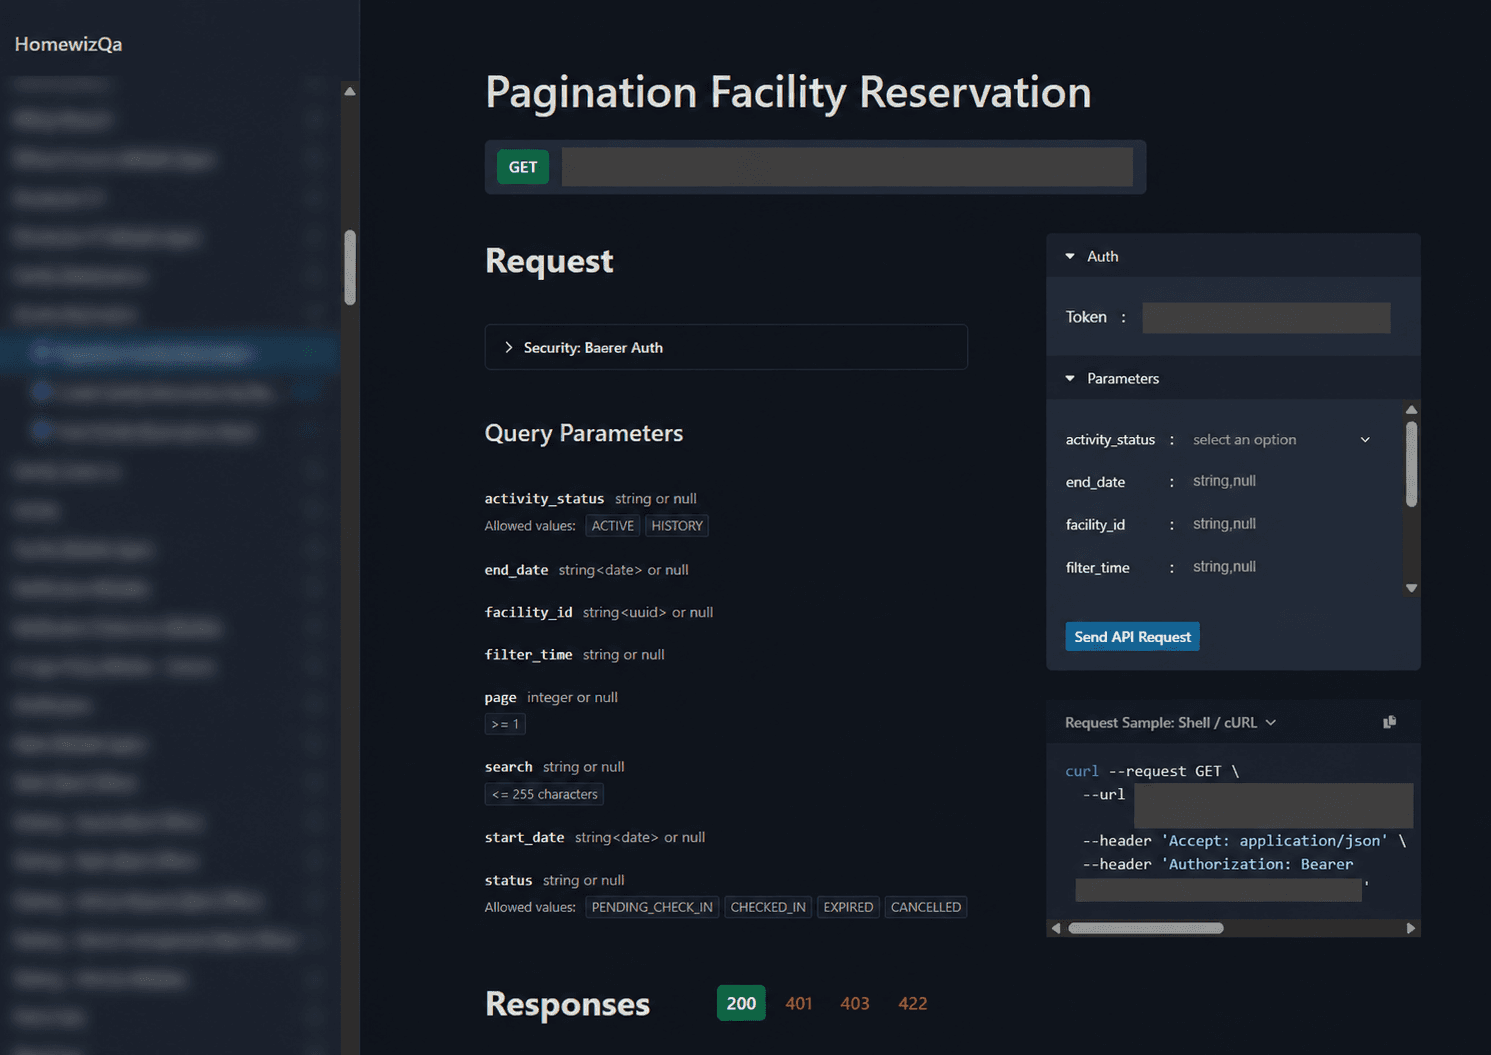Click the start_date query parameter name
This screenshot has width=1491, height=1055.
tap(524, 837)
